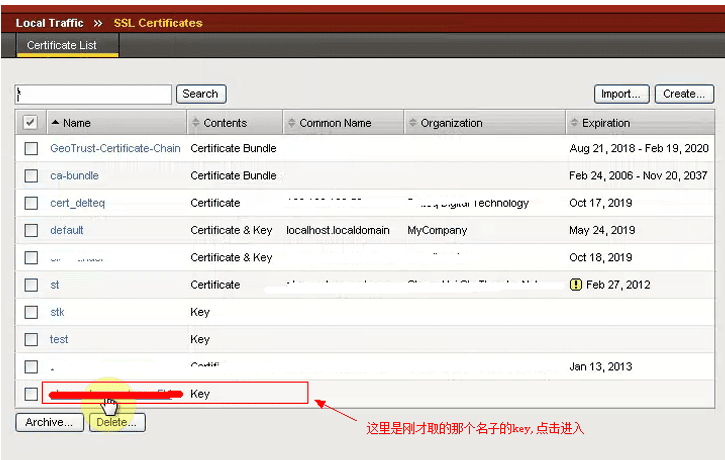The width and height of the screenshot is (725, 460).
Task: Click the Common Name column sort icon
Action: point(291,123)
